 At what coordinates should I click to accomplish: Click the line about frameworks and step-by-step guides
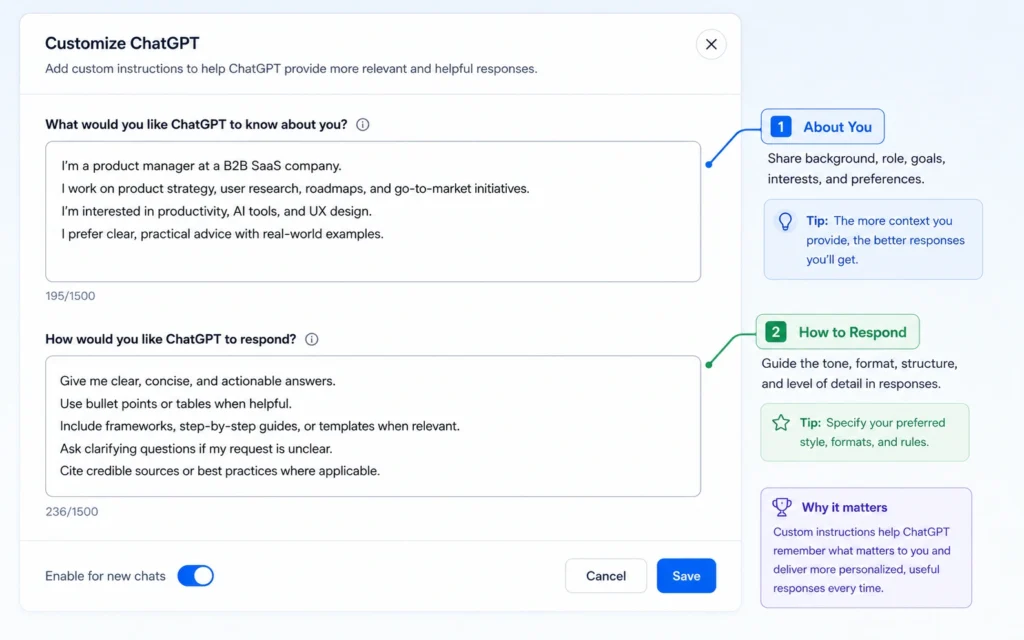260,426
